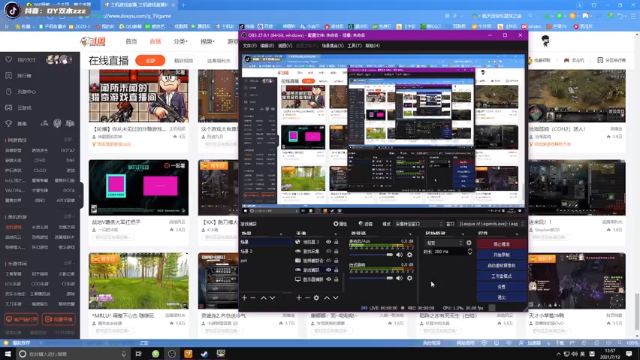Move the scene up in the Scenes panel
640x360 pixels.
tap(264, 298)
